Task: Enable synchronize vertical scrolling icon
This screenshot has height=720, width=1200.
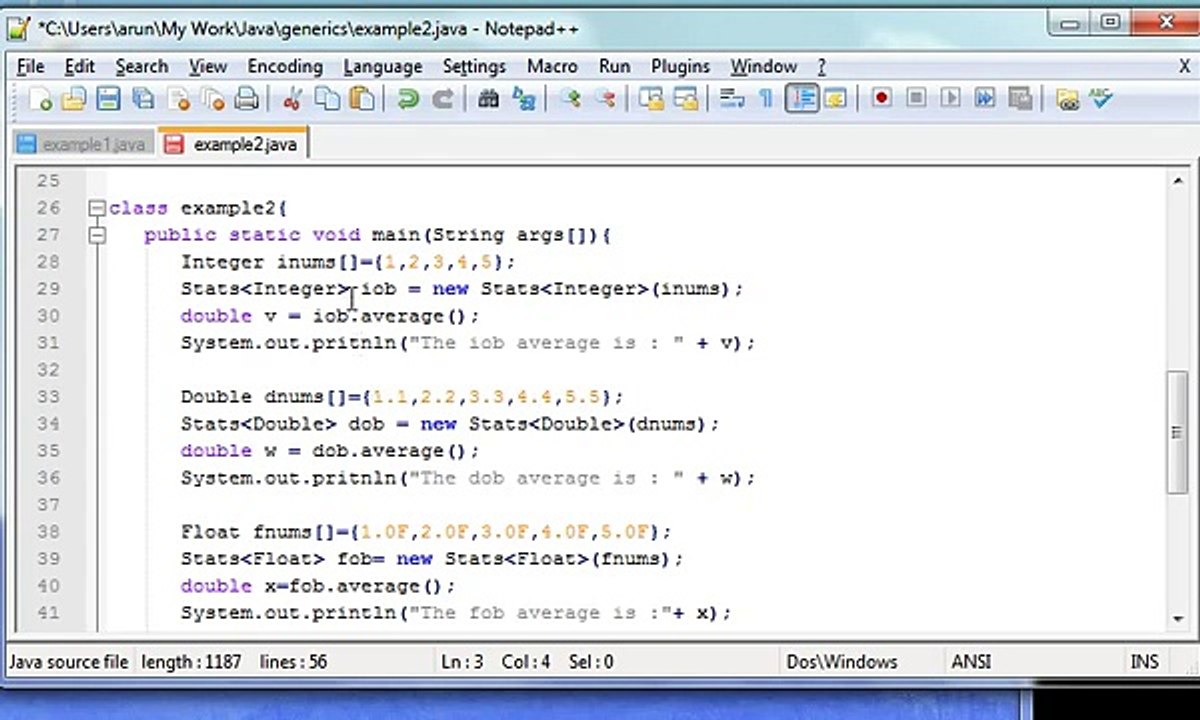Action: click(x=651, y=99)
